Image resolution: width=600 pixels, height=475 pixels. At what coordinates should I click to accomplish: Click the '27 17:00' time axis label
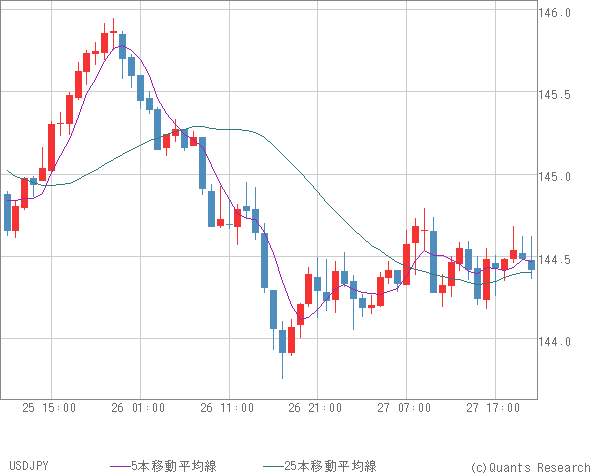click(x=493, y=408)
